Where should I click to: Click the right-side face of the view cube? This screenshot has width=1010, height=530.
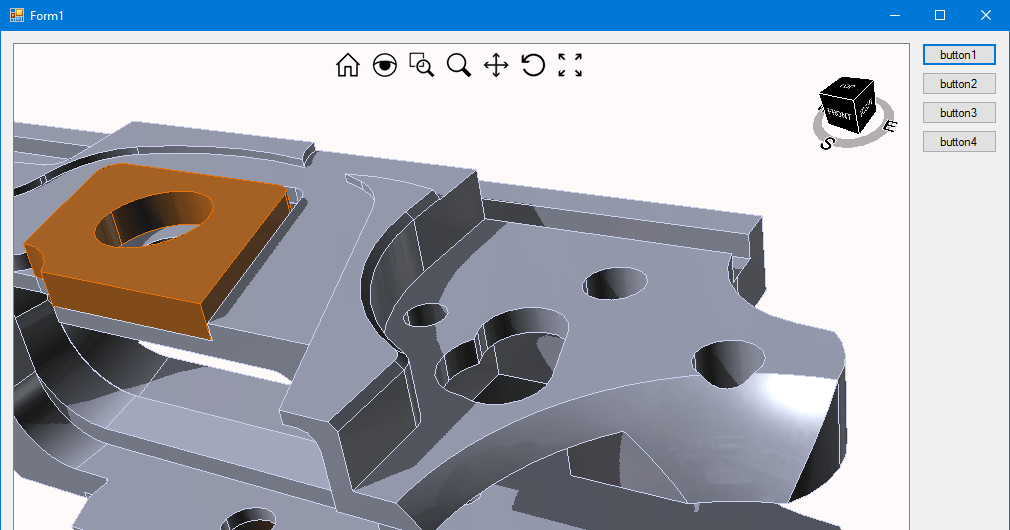867,108
